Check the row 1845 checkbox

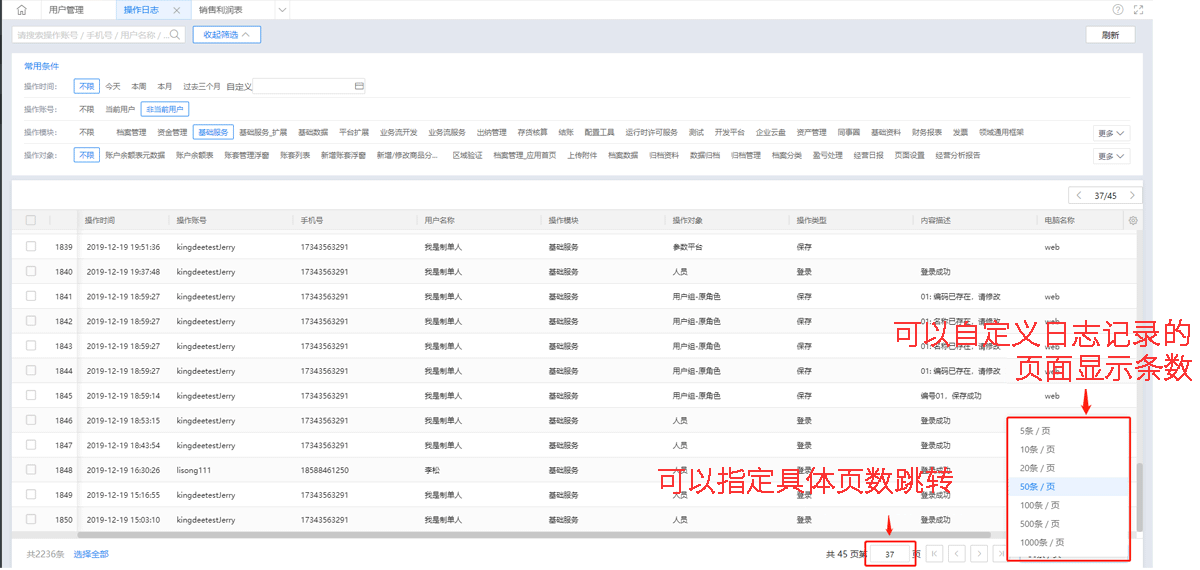(x=31, y=395)
